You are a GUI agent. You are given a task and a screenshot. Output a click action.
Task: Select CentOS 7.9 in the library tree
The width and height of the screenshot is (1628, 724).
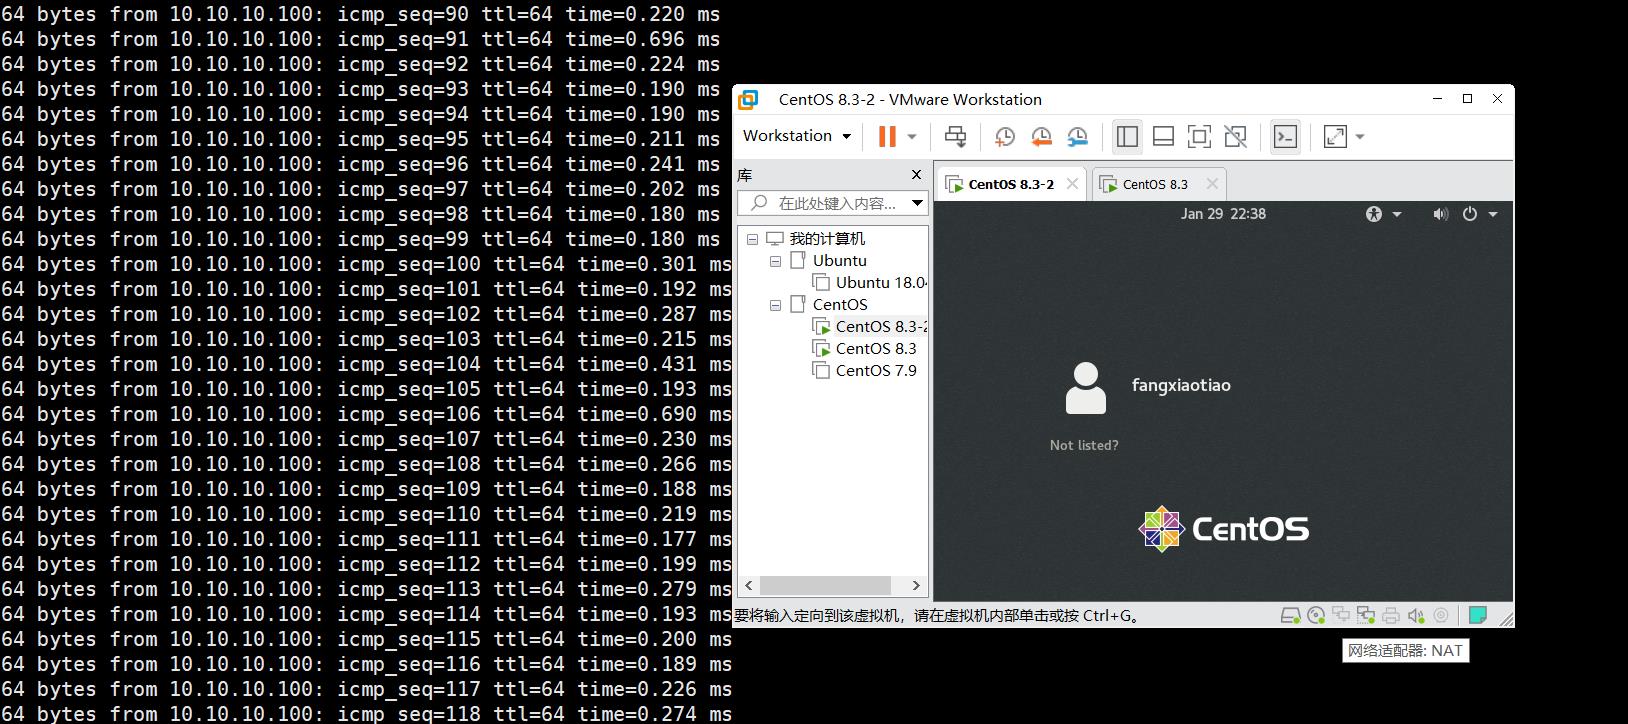(876, 370)
